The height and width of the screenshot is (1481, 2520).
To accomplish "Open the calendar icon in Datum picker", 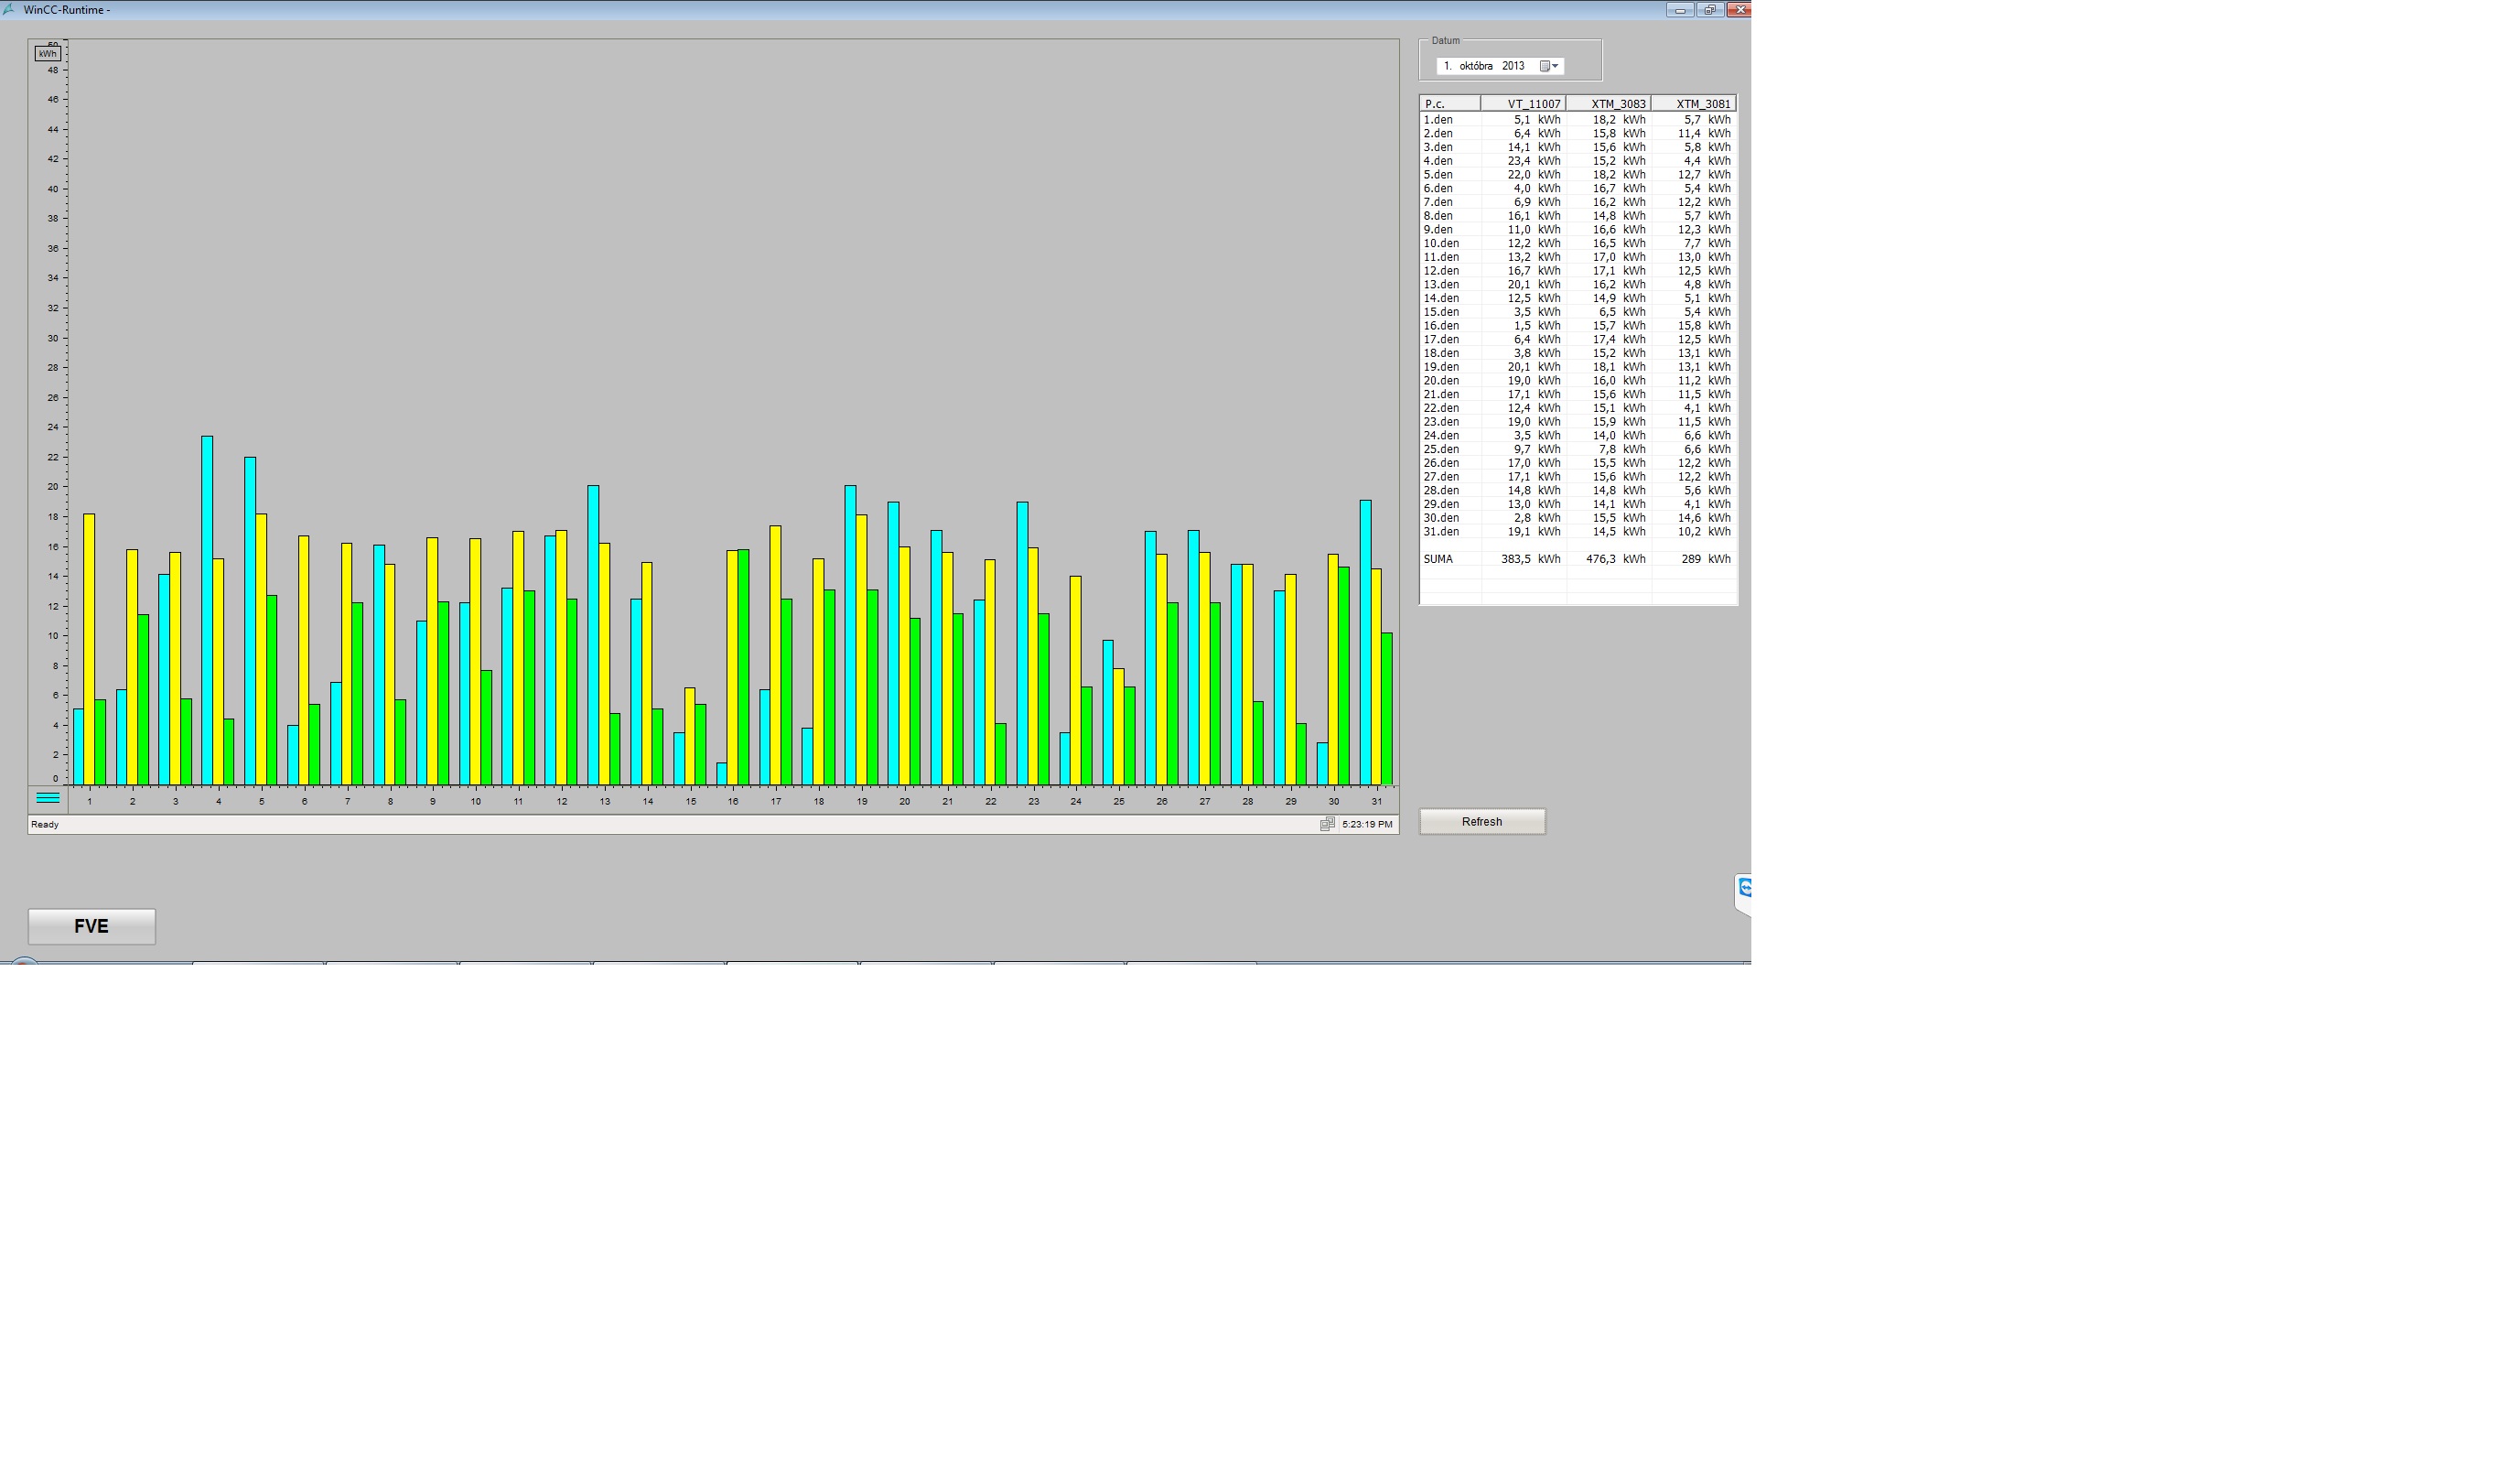I will point(1544,66).
